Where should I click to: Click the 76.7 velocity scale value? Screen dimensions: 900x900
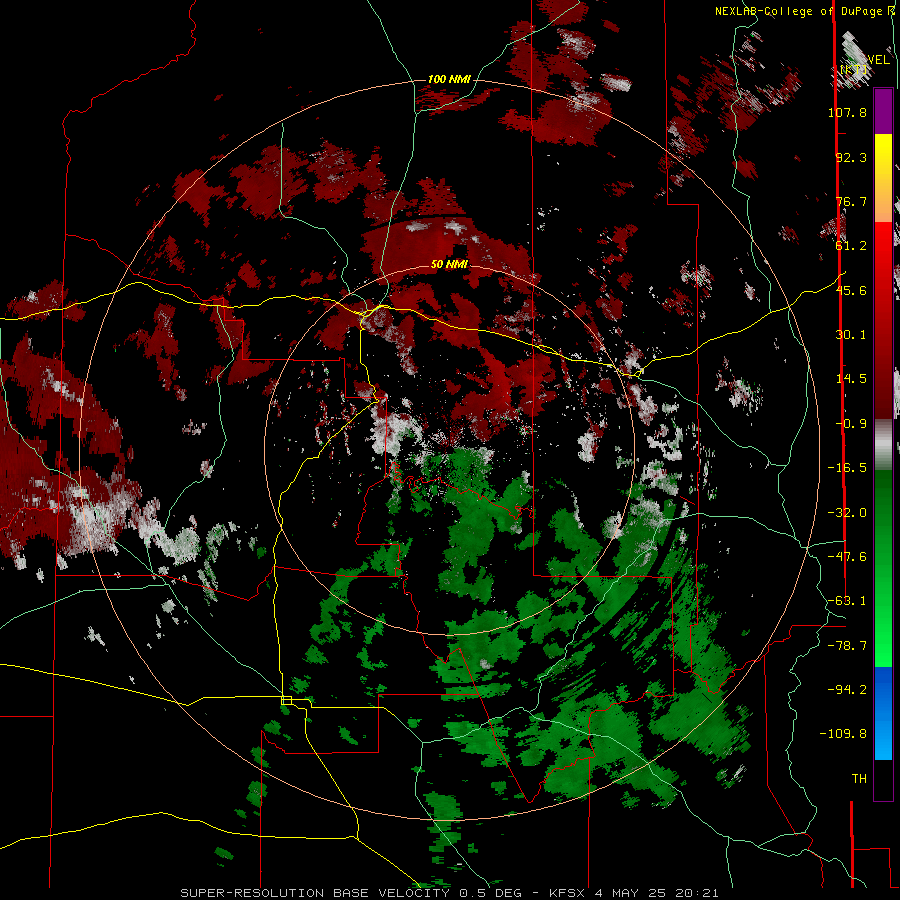click(x=851, y=201)
